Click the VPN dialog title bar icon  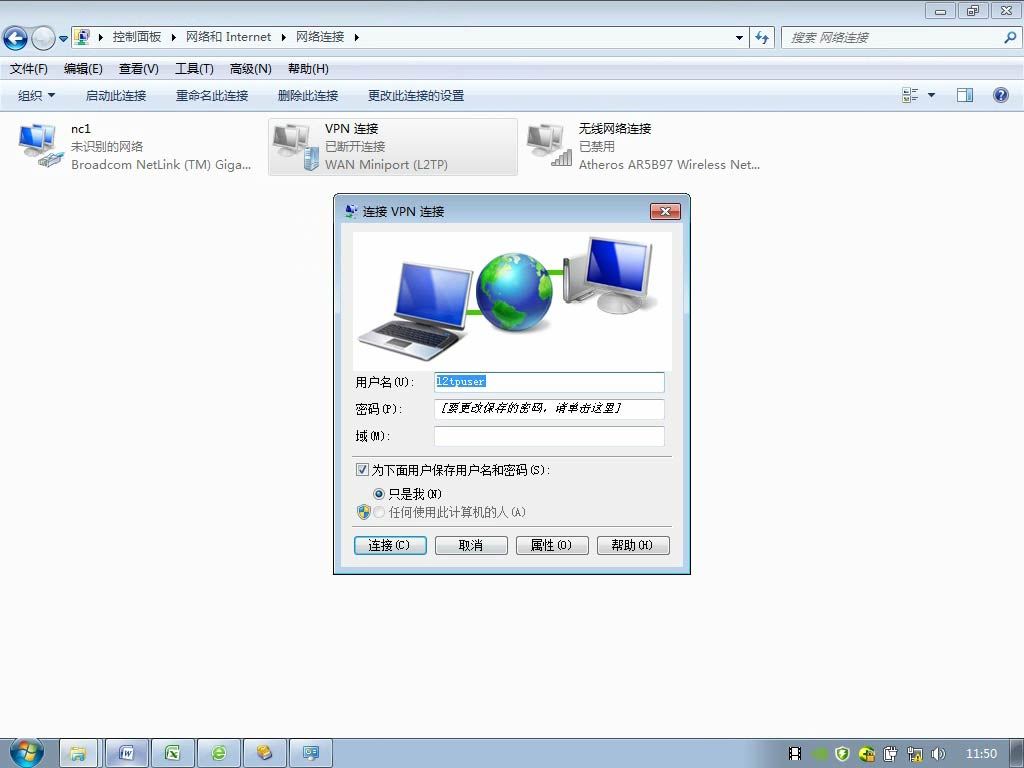[351, 211]
